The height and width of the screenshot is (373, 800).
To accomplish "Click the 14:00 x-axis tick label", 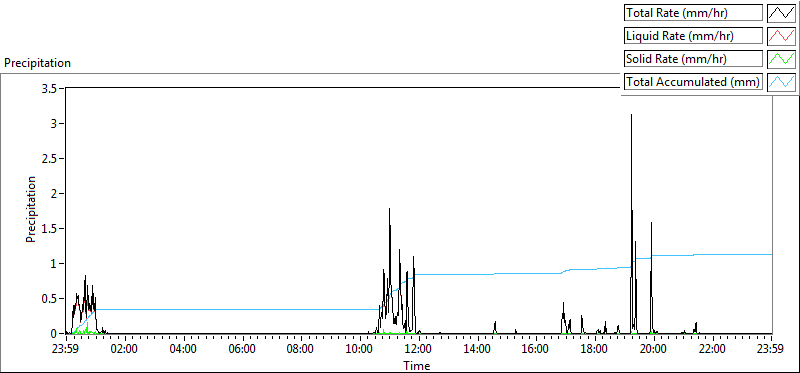I will [478, 350].
